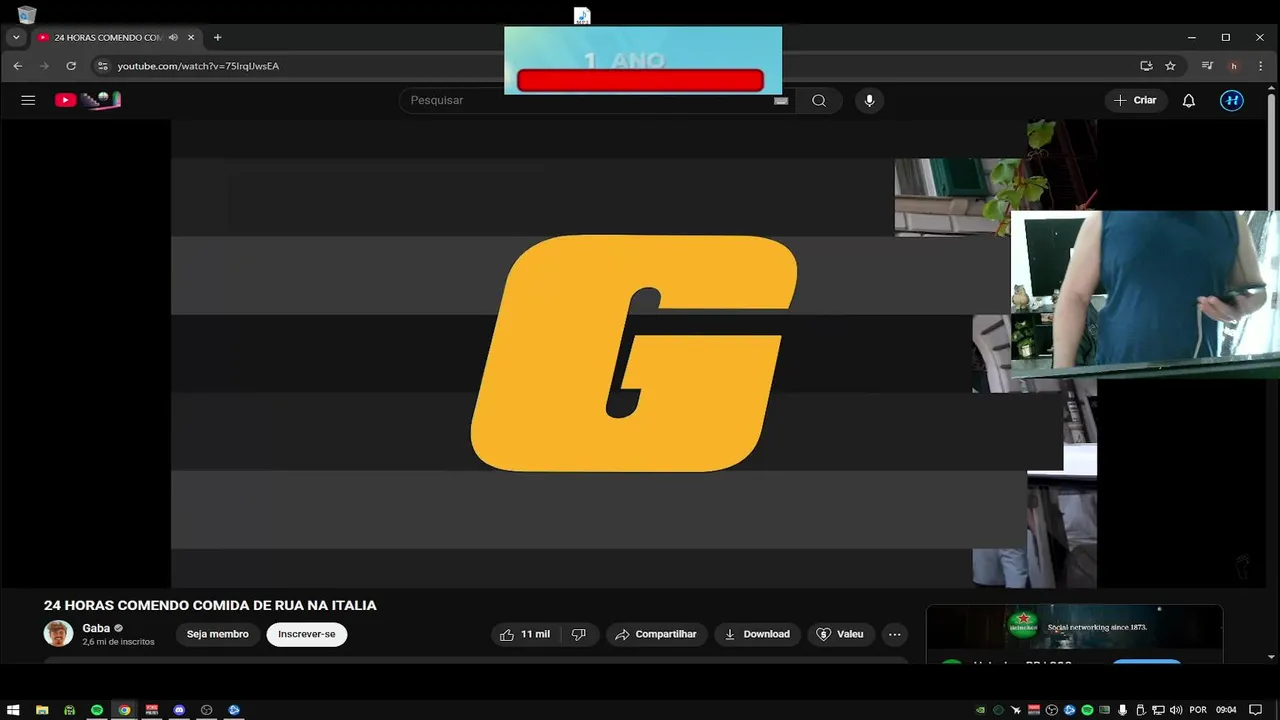Open Spotify from the taskbar
The height and width of the screenshot is (720, 1280).
97,710
